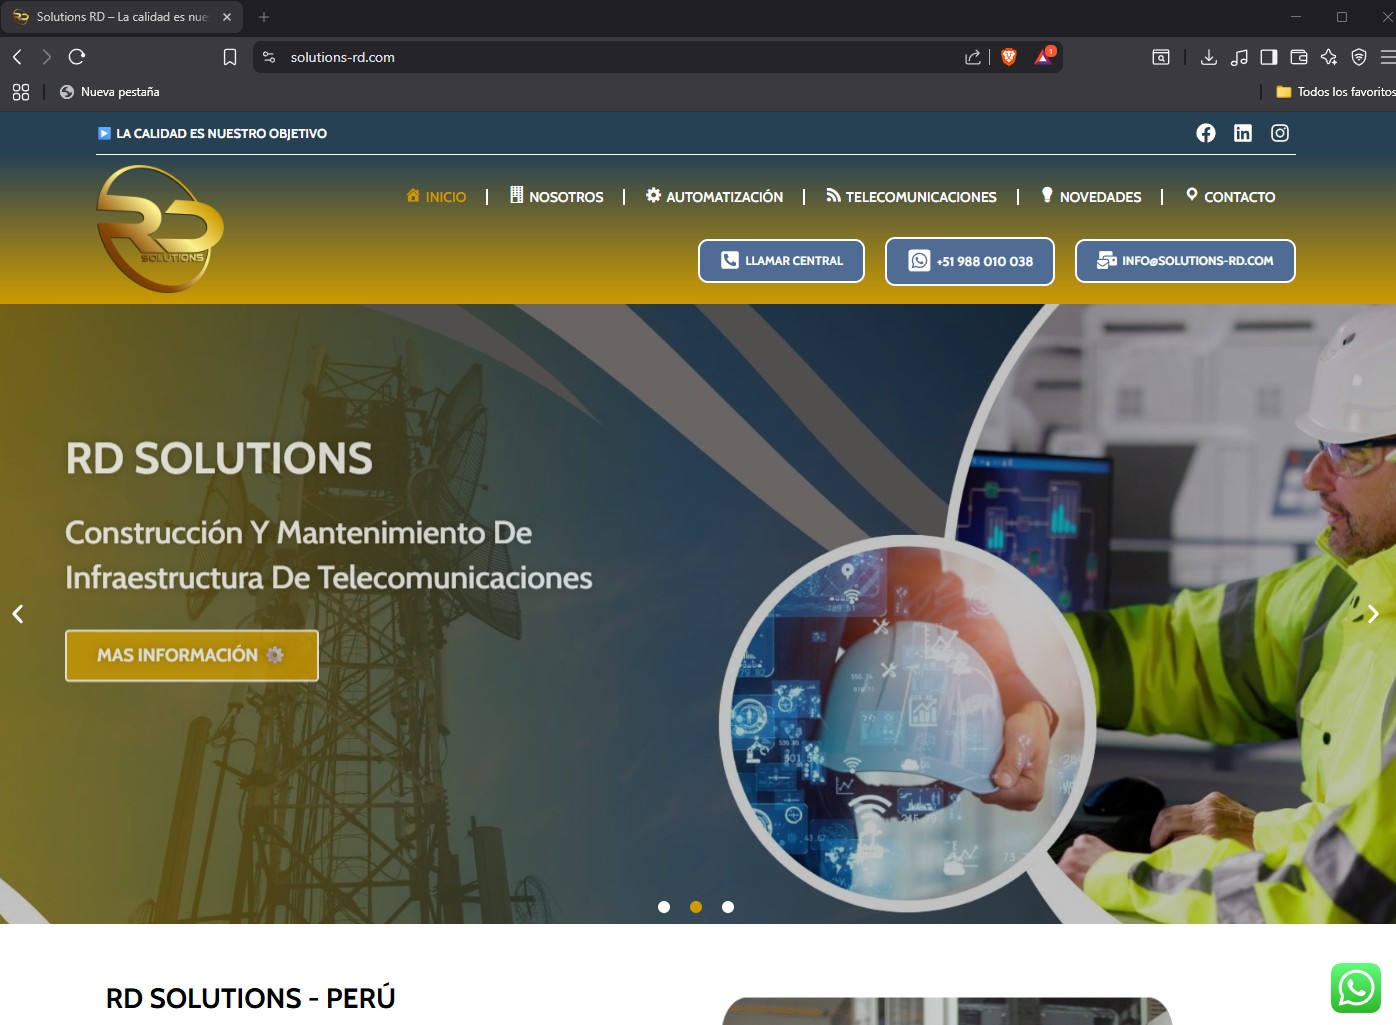Select the second gold slider dot

click(696, 907)
